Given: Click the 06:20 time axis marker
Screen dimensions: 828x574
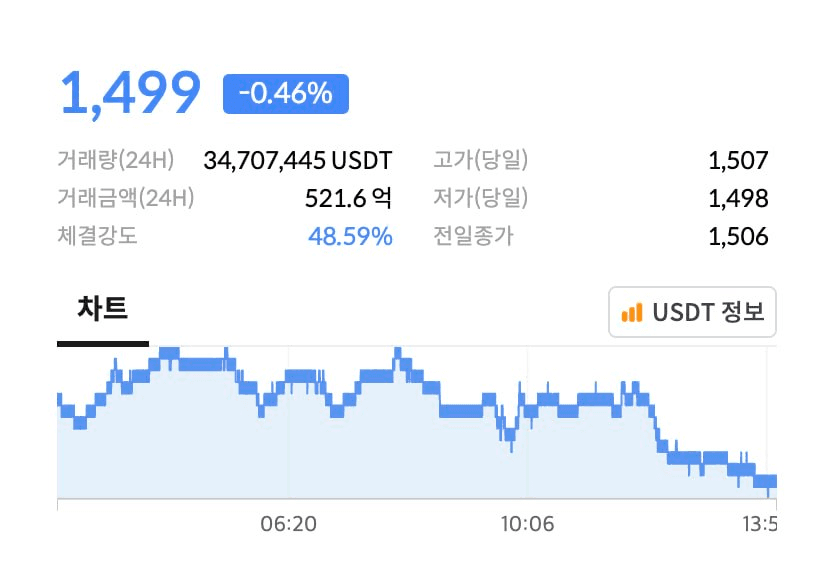Looking at the screenshot, I should coord(288,524).
